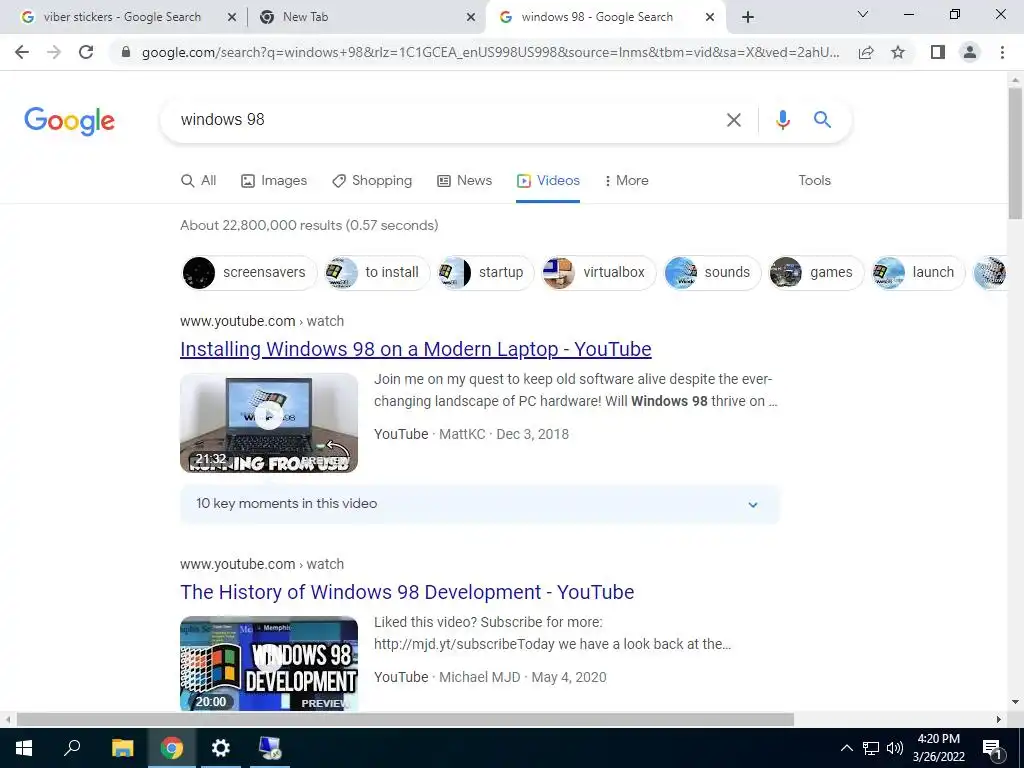Close the windows 98 search tab
Image resolution: width=1024 pixels, height=768 pixels.
point(710,18)
